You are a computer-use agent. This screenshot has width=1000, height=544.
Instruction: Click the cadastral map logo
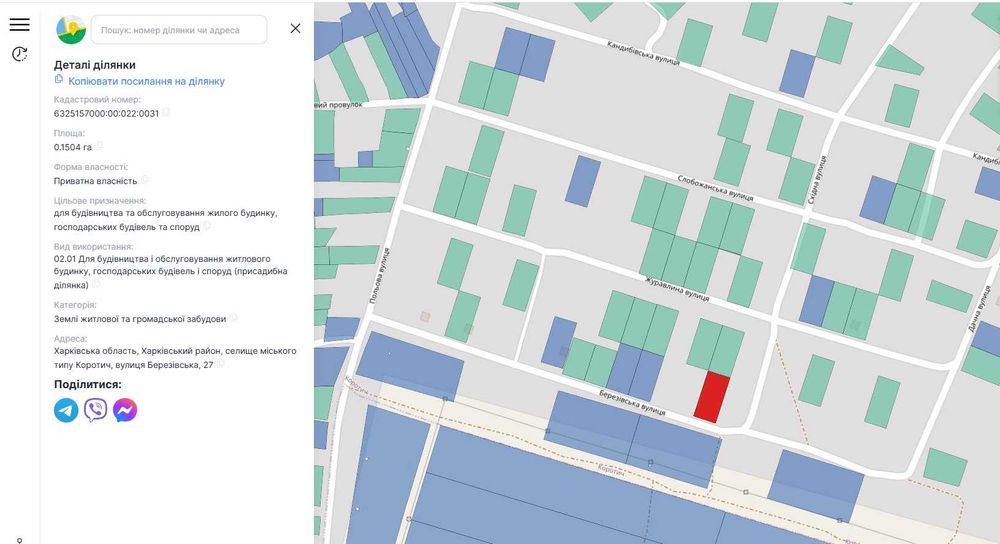tap(71, 29)
